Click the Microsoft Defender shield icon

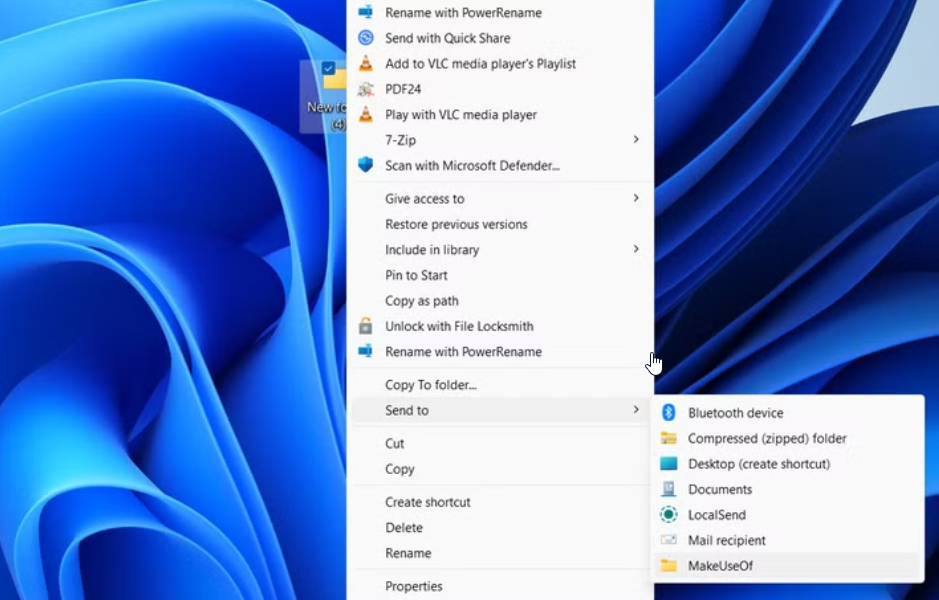365,165
